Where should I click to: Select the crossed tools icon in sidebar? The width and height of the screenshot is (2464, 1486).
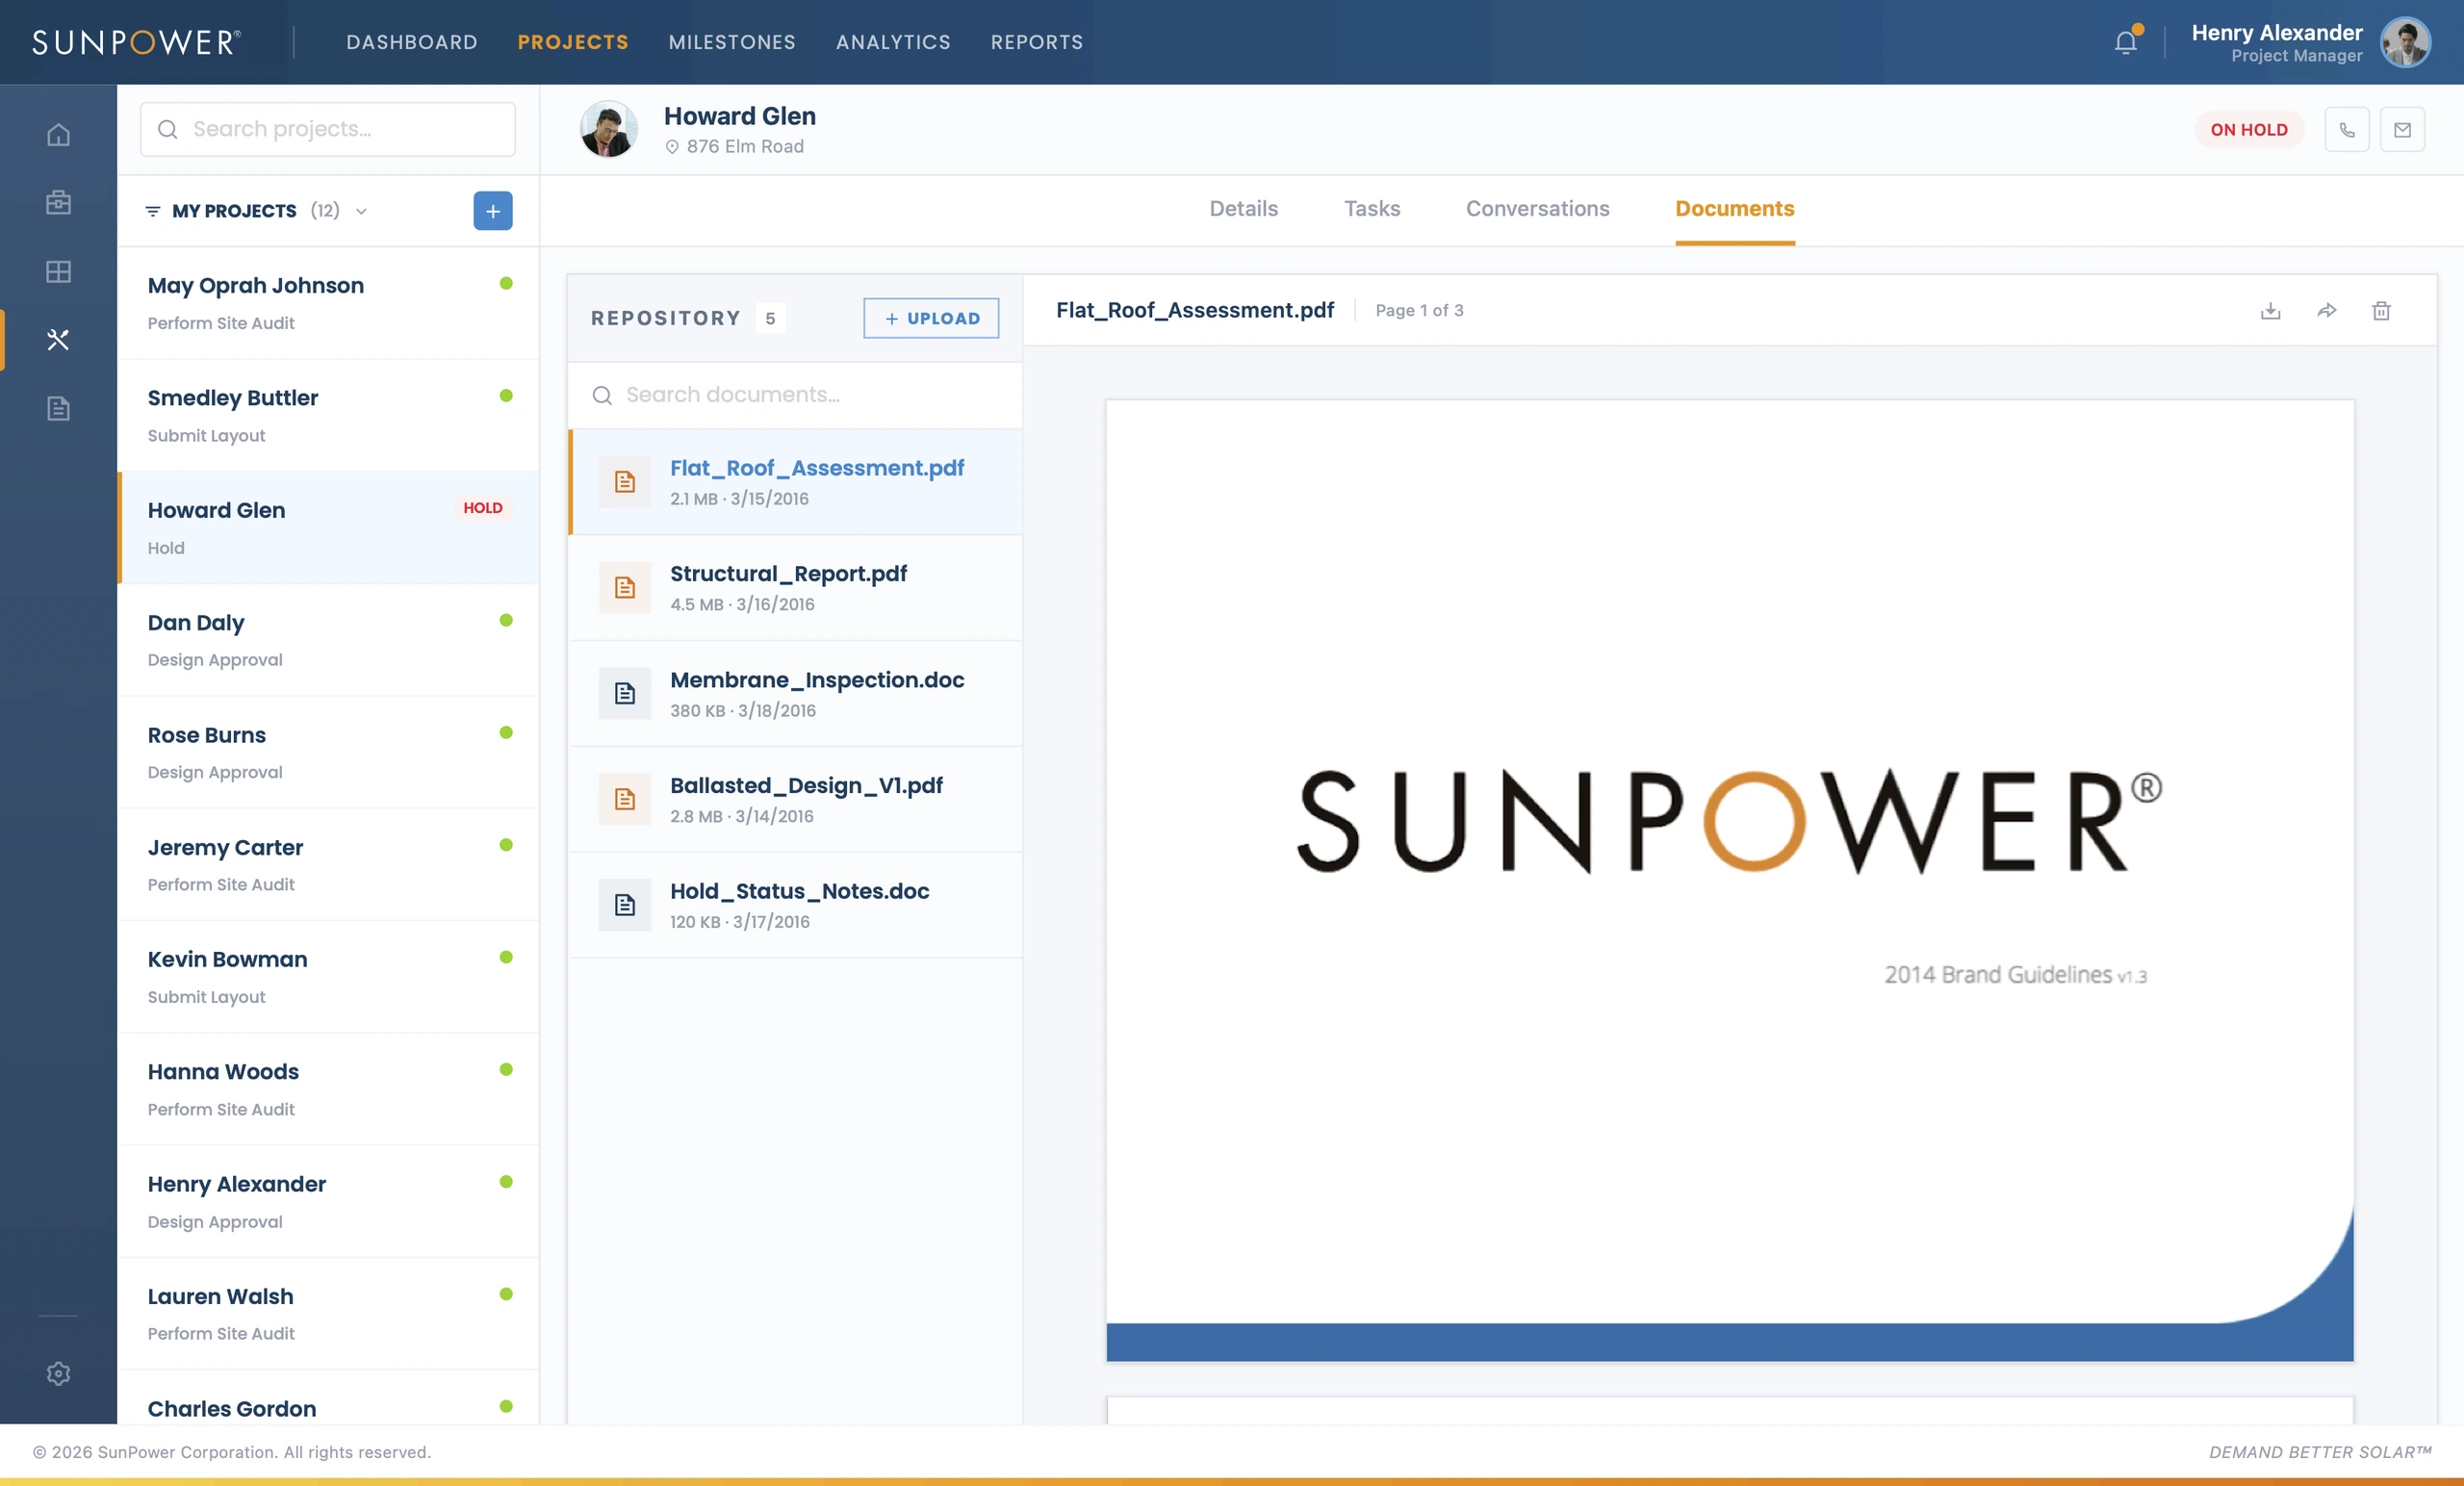[58, 340]
